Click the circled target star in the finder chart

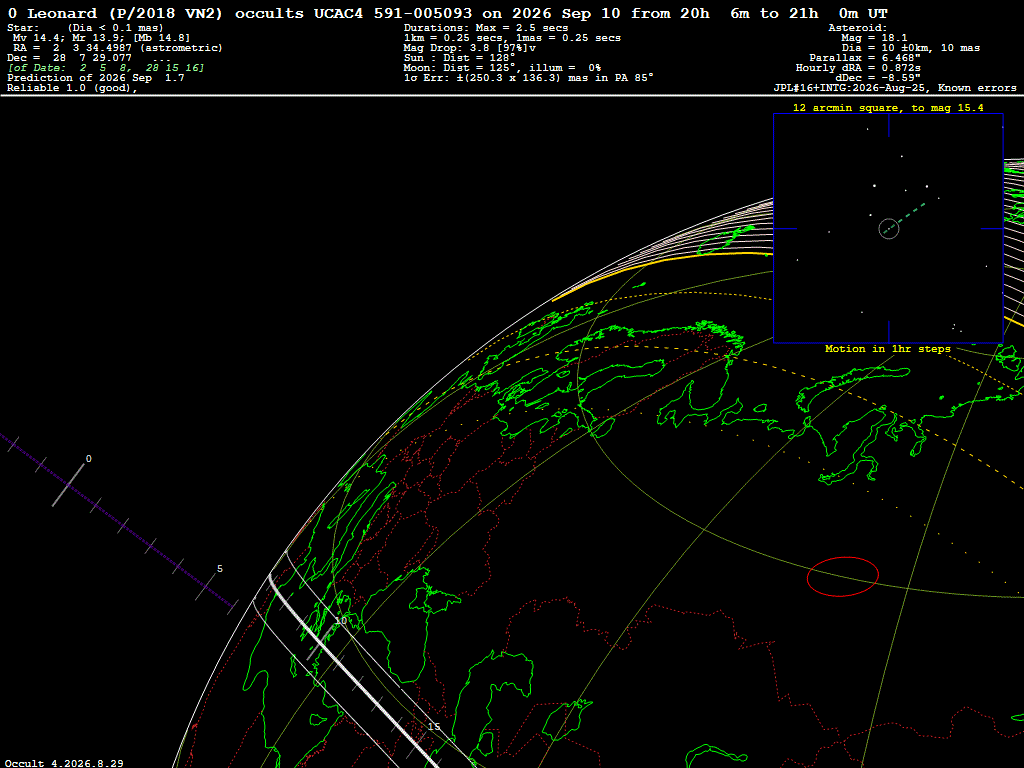888,229
